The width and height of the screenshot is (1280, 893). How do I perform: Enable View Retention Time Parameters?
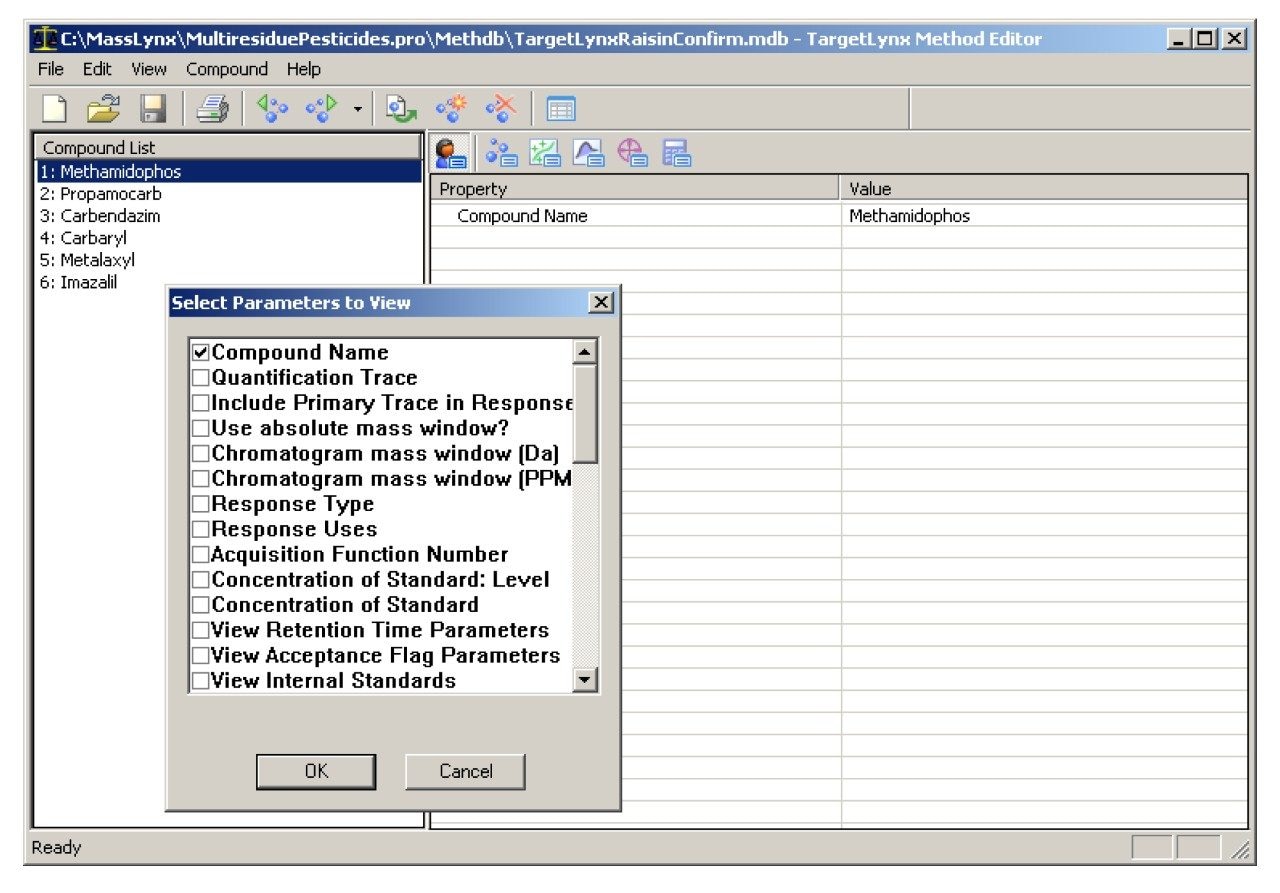tap(201, 630)
